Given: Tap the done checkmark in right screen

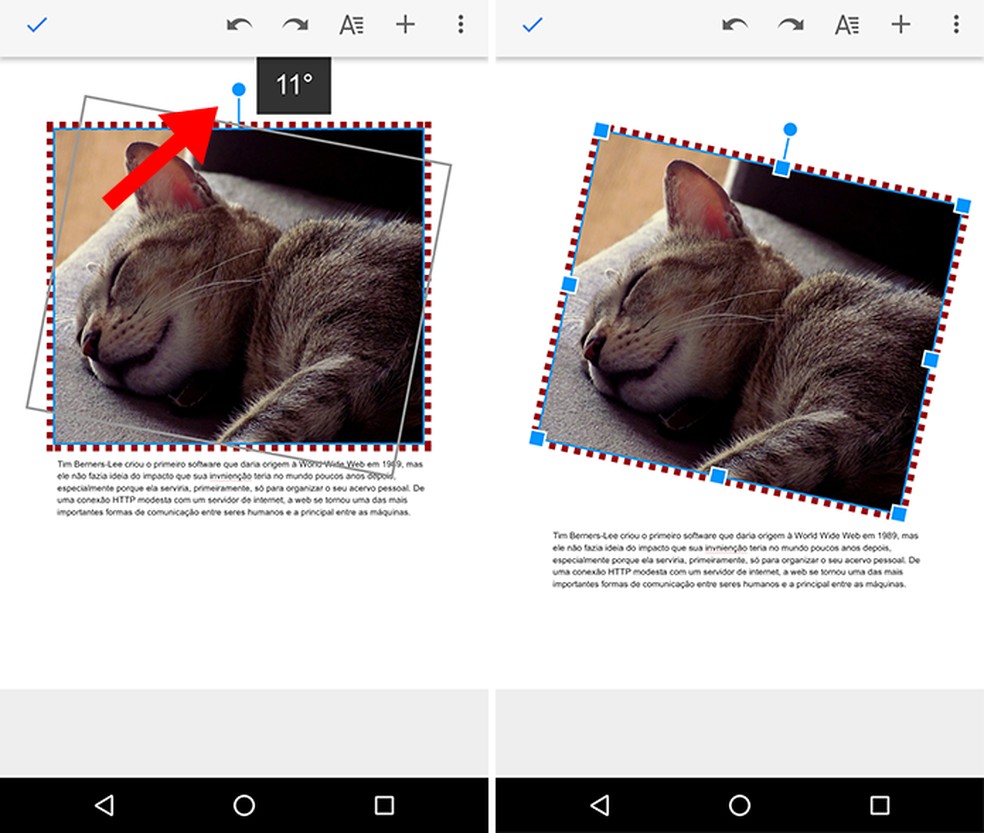Looking at the screenshot, I should 532,25.
